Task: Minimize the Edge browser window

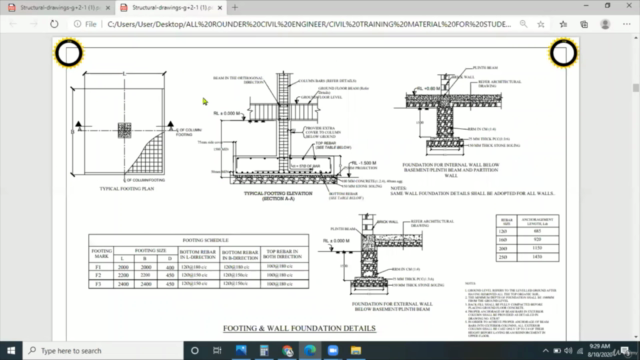Action: click(x=586, y=6)
